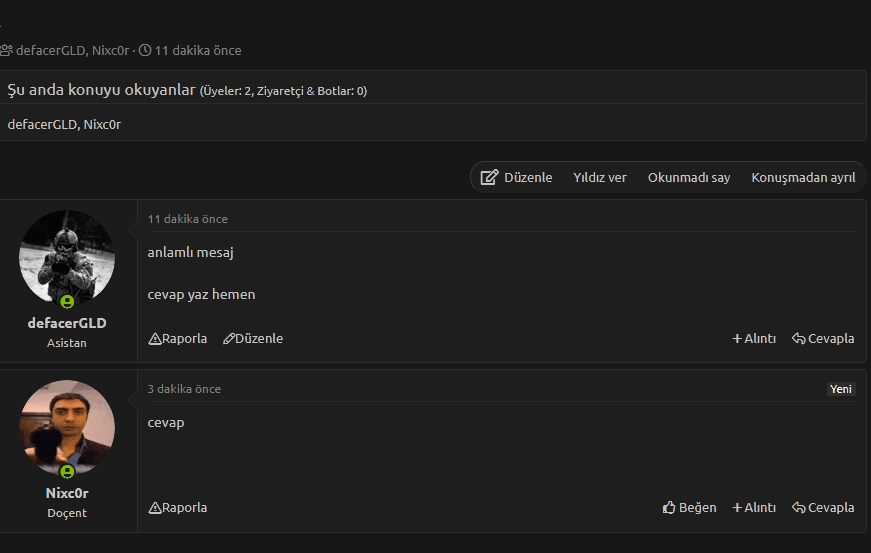This screenshot has width=871, height=553.
Task: Quote Nixc0r's reply with Alıntı
Action: pos(754,508)
